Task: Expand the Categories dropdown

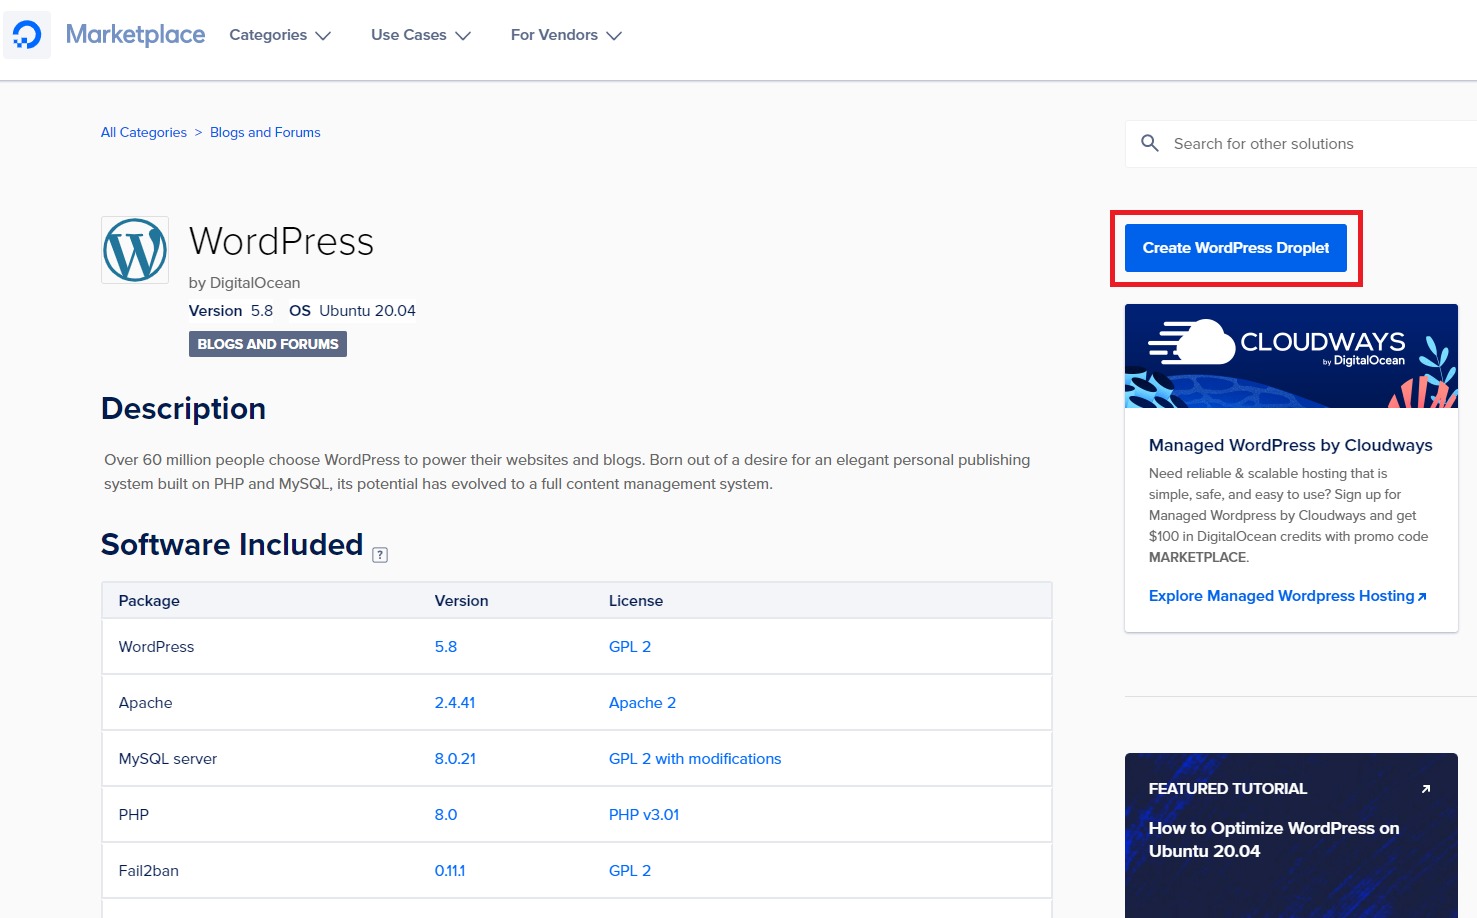Action: [279, 35]
